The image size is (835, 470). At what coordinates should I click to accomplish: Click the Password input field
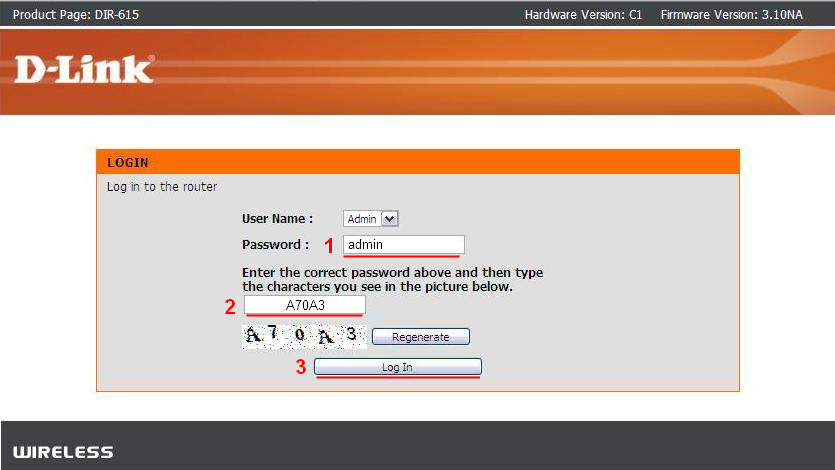tap(404, 244)
